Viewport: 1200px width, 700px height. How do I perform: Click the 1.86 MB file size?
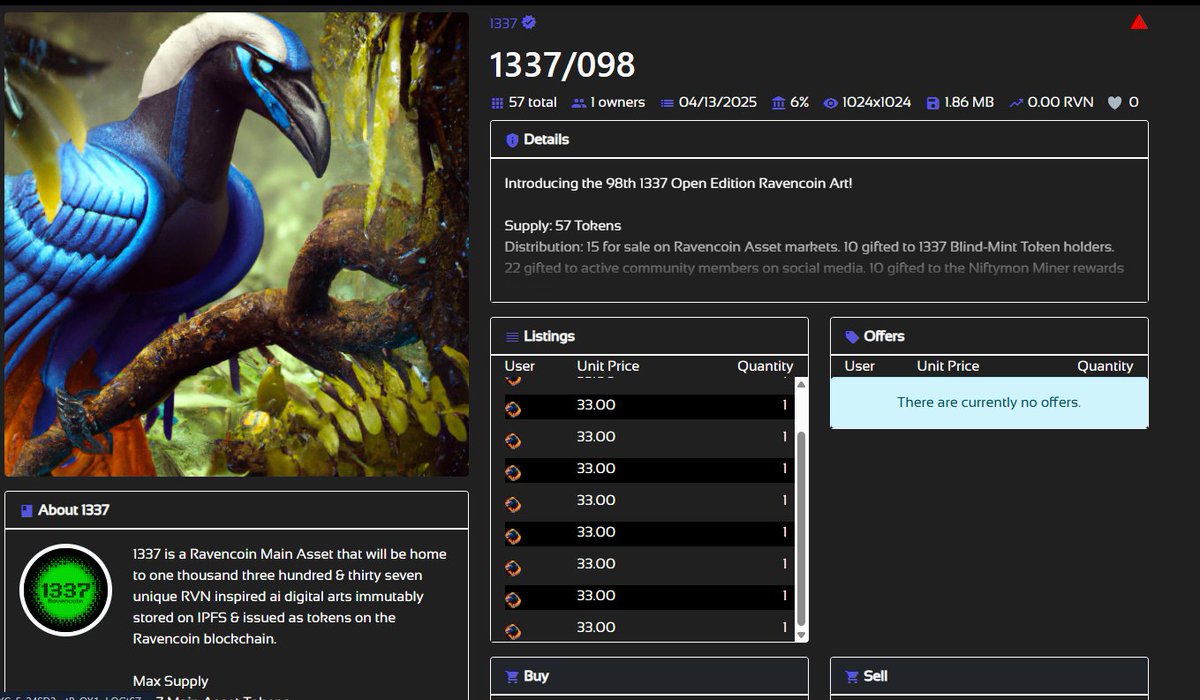[x=969, y=102]
